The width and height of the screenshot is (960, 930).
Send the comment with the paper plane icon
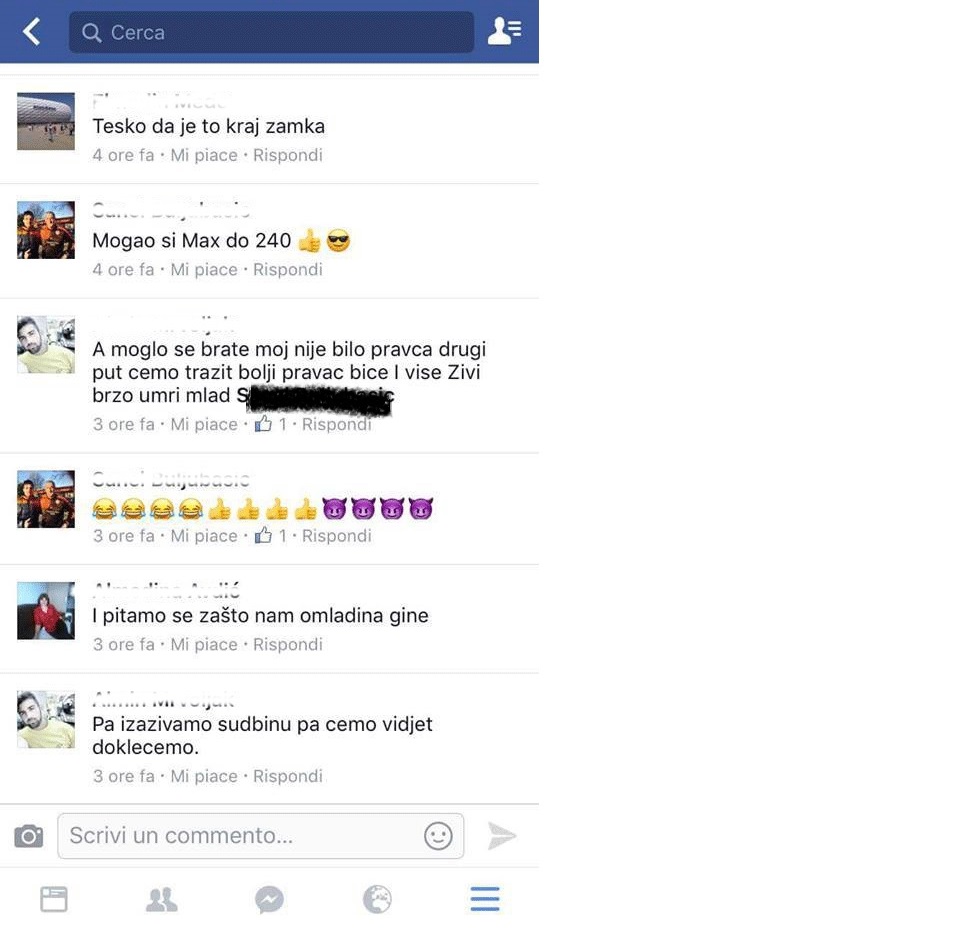(x=502, y=836)
